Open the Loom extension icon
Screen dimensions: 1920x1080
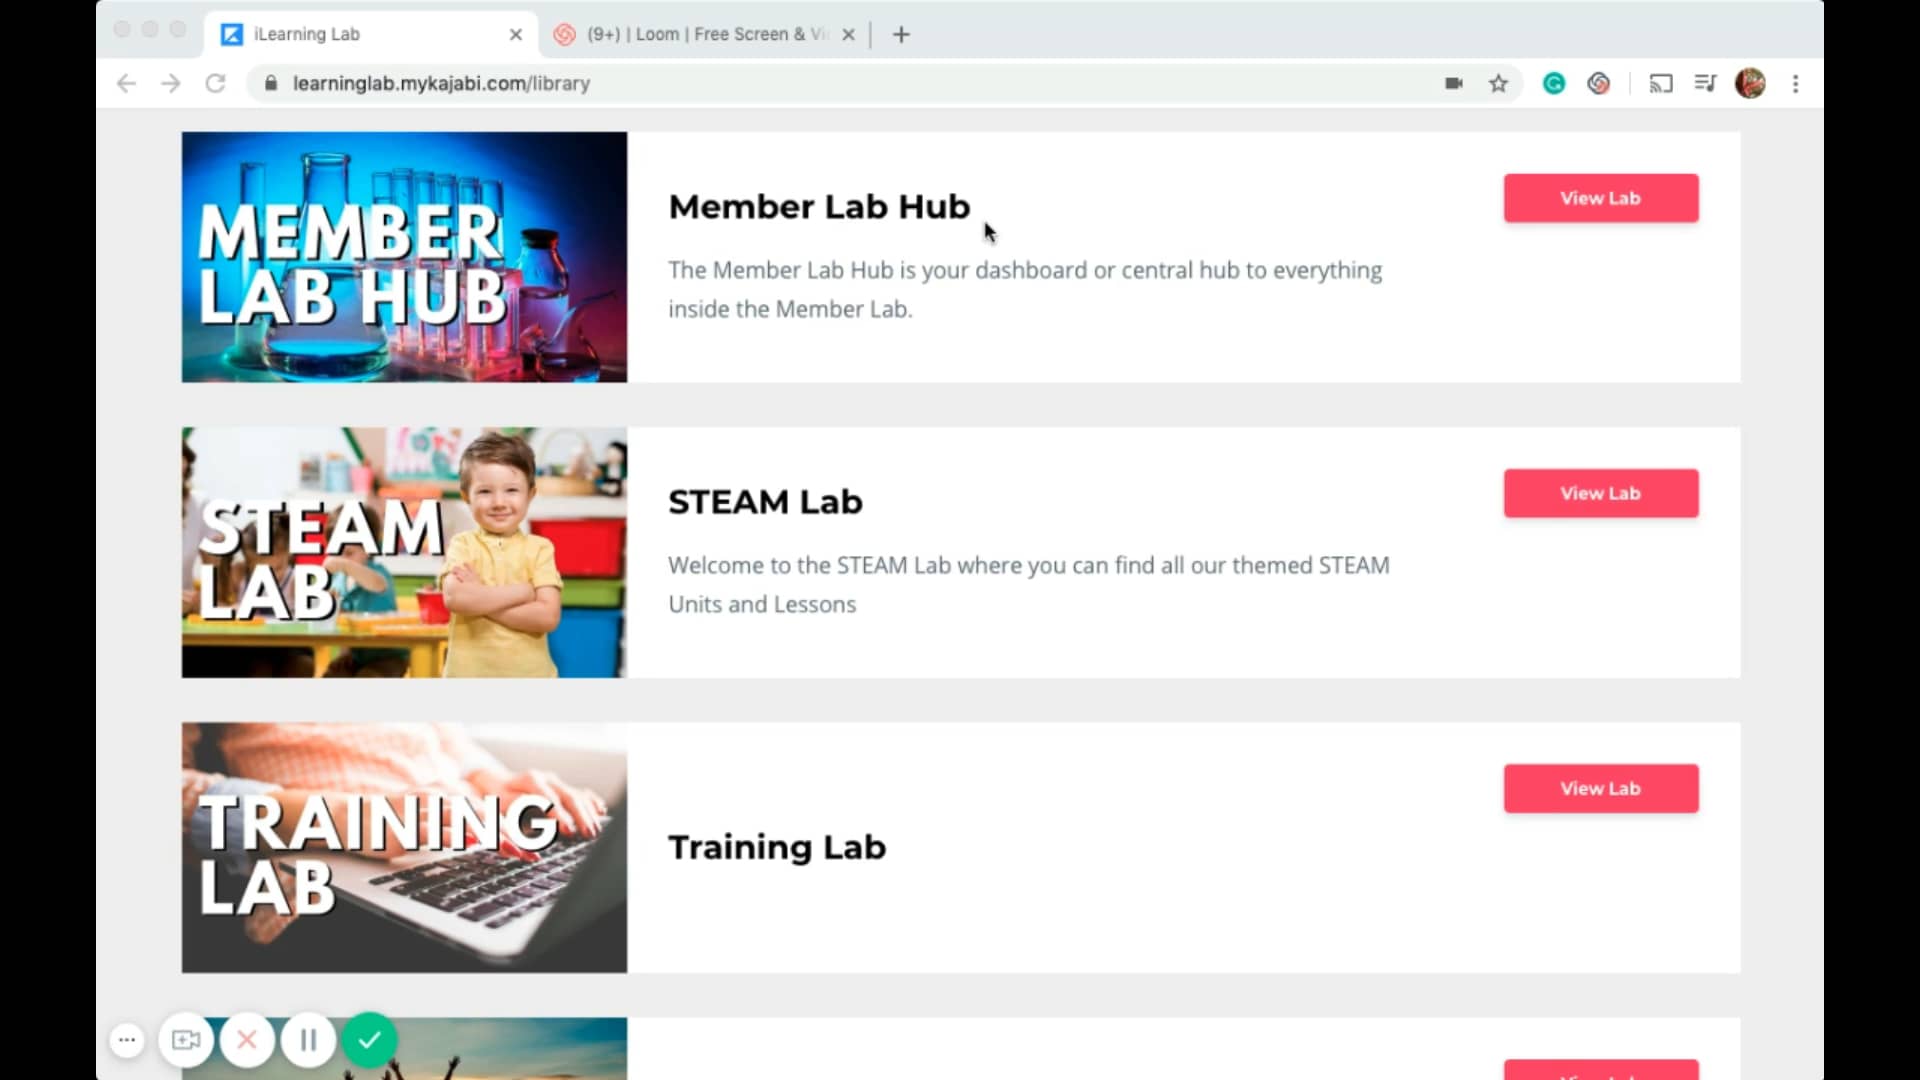pyautogui.click(x=1599, y=84)
